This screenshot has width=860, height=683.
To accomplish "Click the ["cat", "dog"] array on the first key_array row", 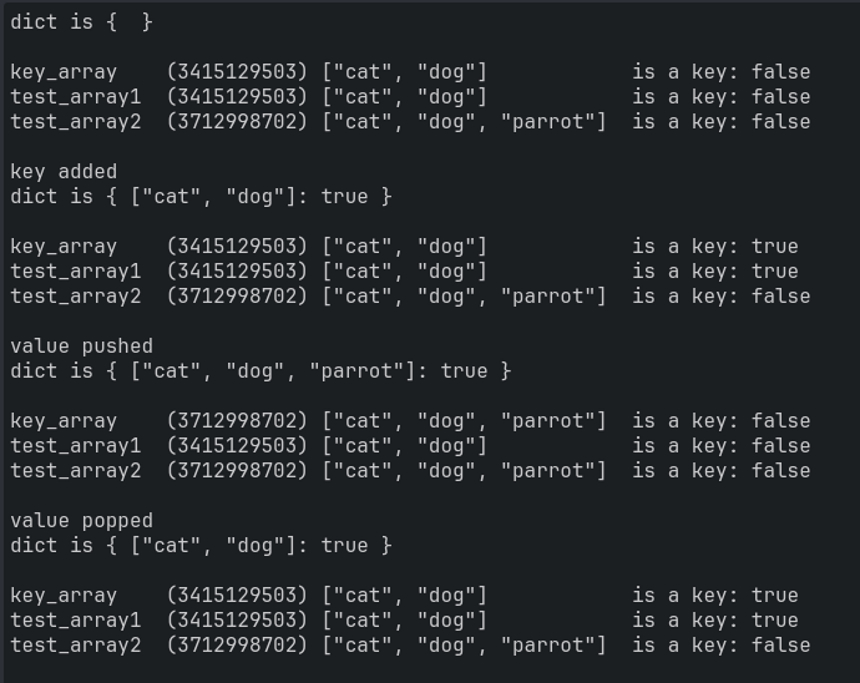I will tap(404, 72).
